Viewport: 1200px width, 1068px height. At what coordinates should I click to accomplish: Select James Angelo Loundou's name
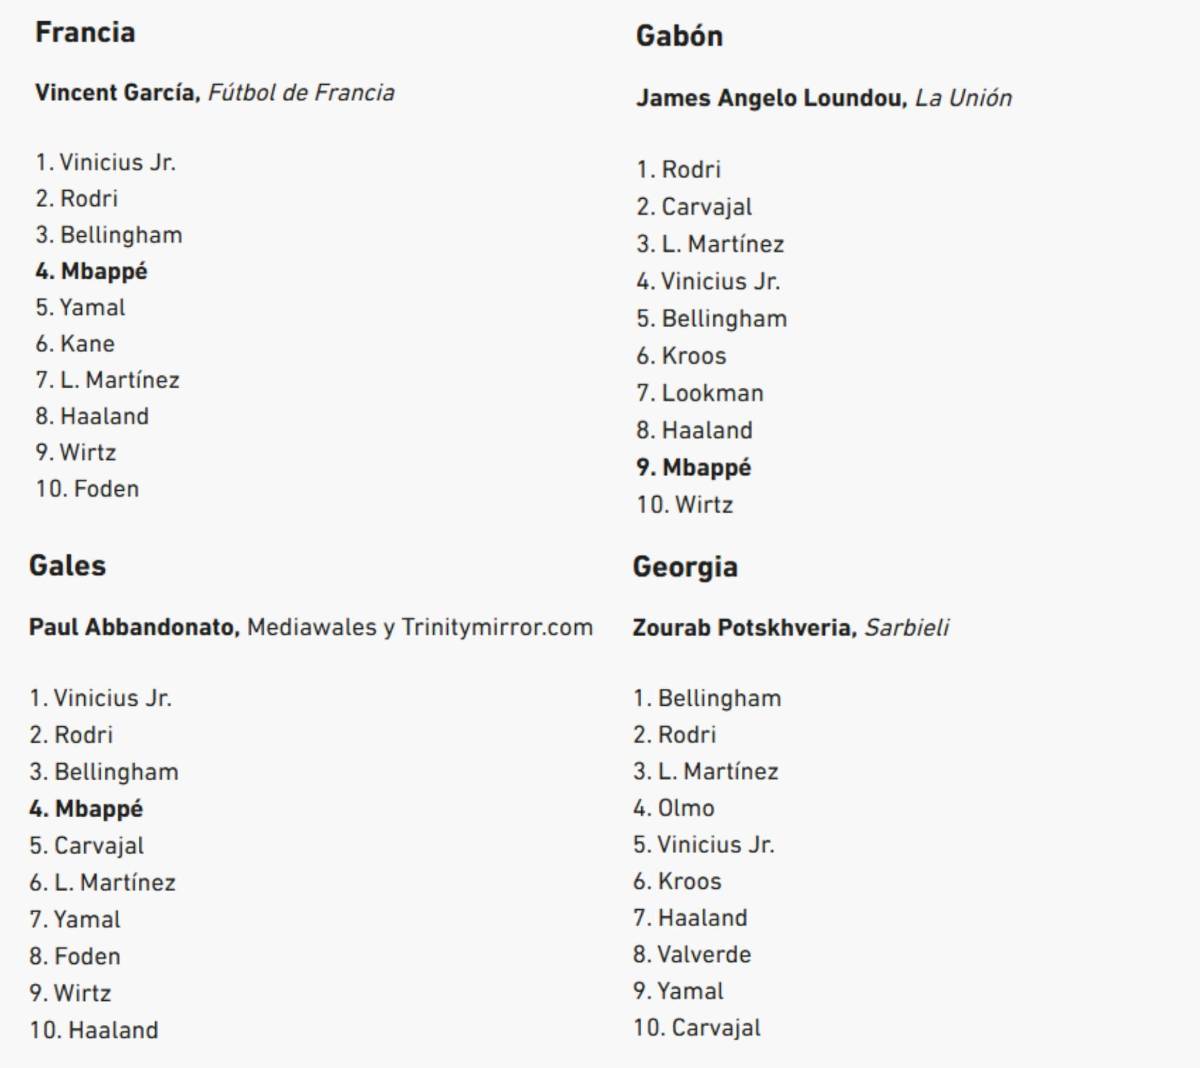pos(771,98)
